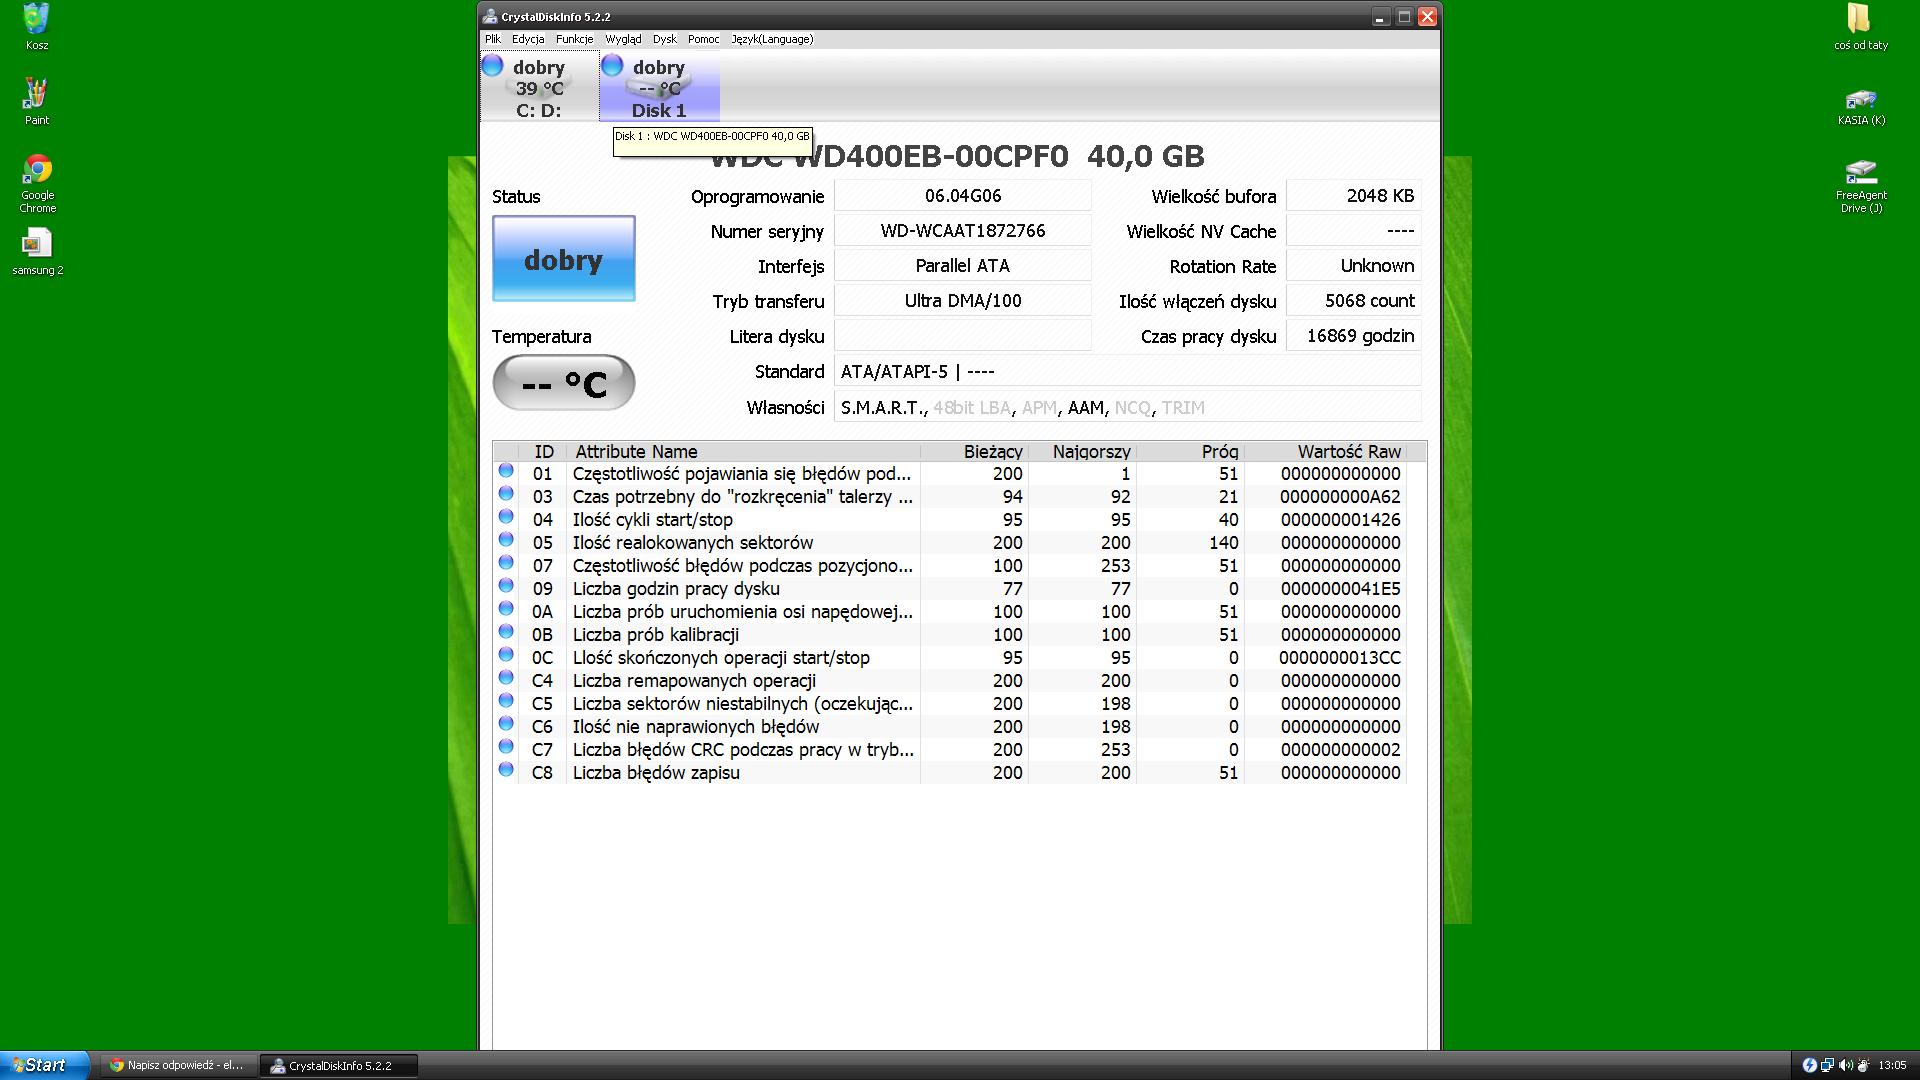Open the Wygląd menu

click(624, 39)
